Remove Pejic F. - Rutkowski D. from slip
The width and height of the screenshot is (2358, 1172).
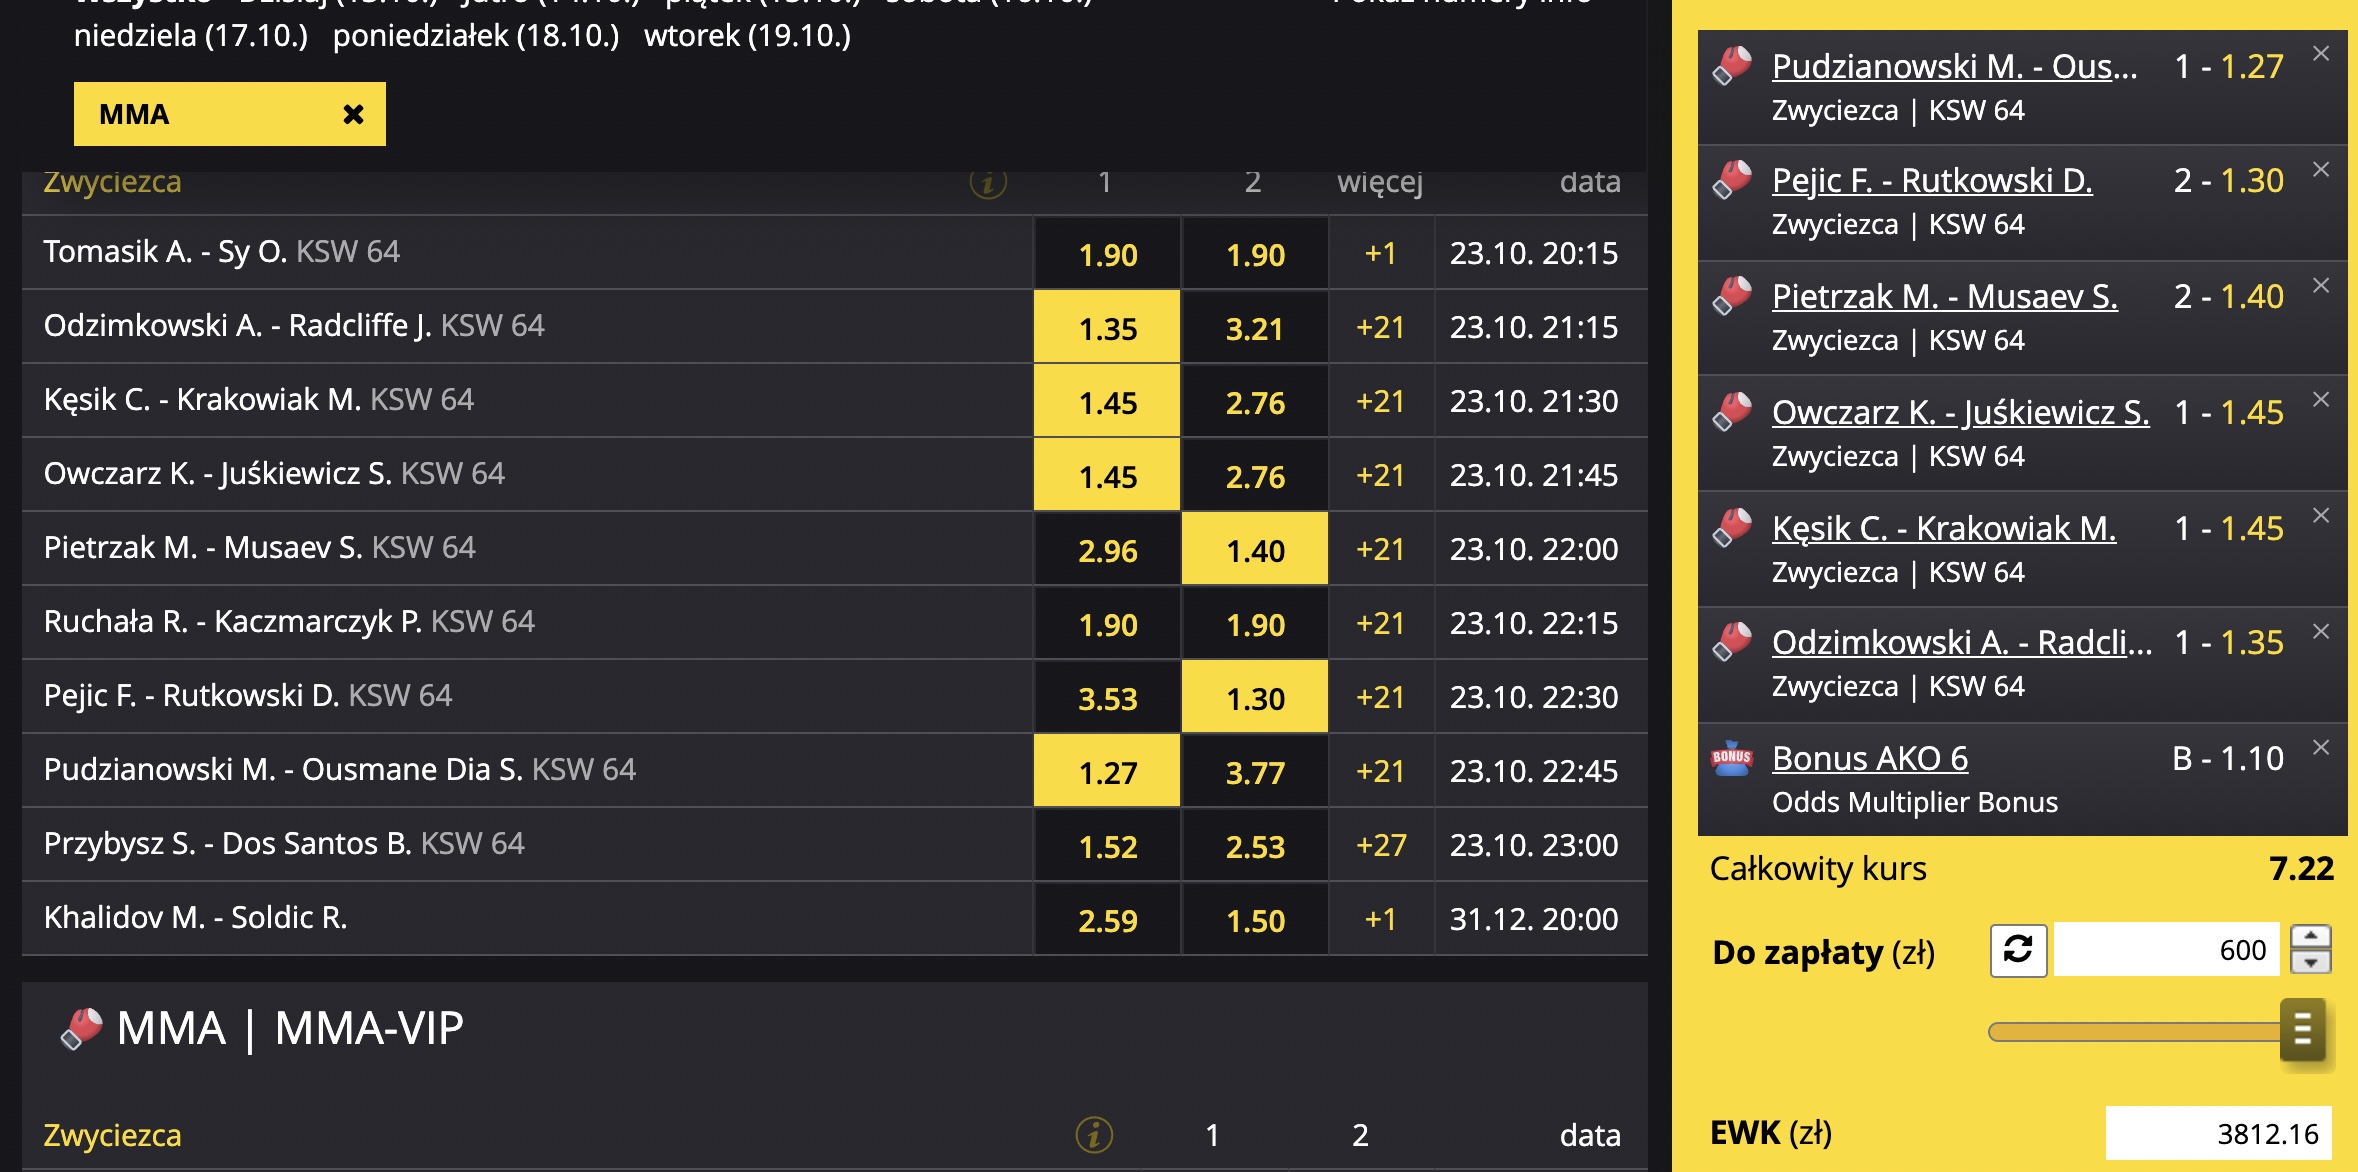(x=2321, y=170)
